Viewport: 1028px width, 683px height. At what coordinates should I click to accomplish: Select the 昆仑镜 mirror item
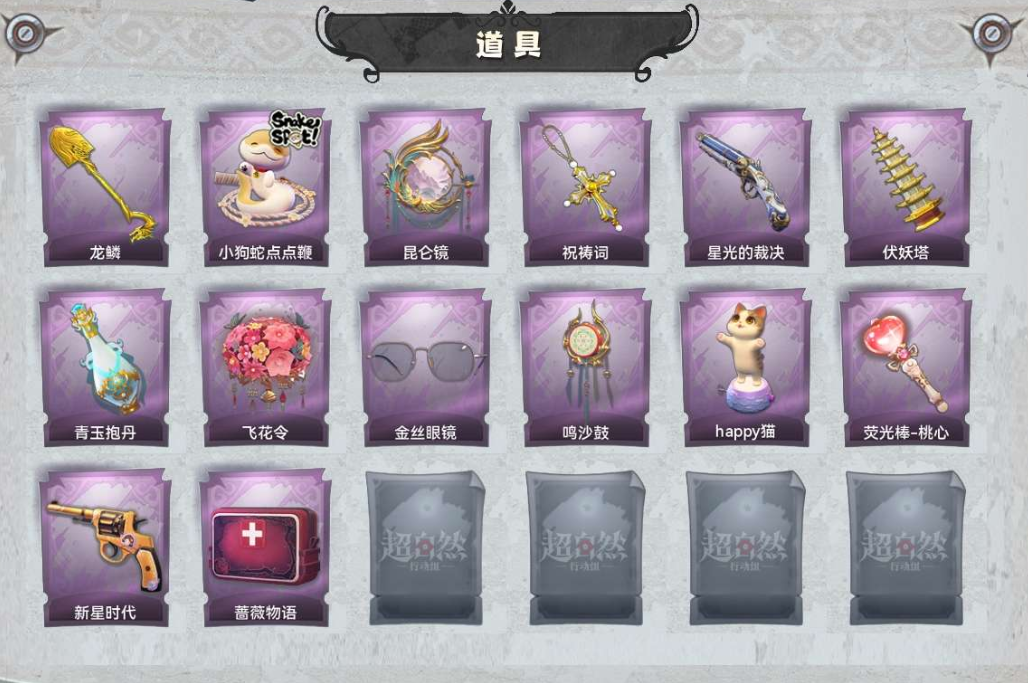pos(425,187)
